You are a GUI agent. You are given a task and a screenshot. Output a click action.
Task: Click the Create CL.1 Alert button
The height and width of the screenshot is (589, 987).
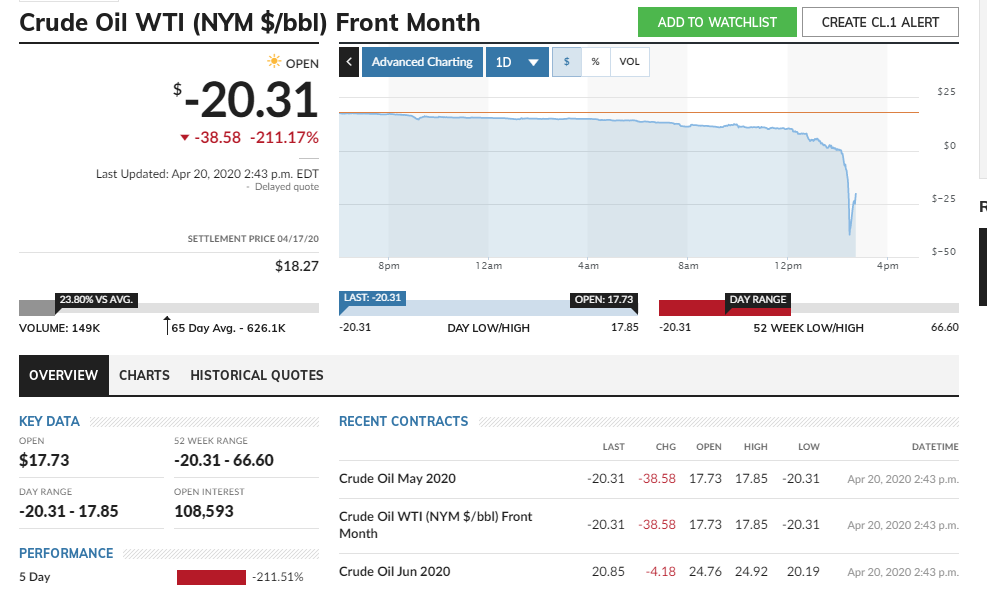pyautogui.click(x=879, y=22)
